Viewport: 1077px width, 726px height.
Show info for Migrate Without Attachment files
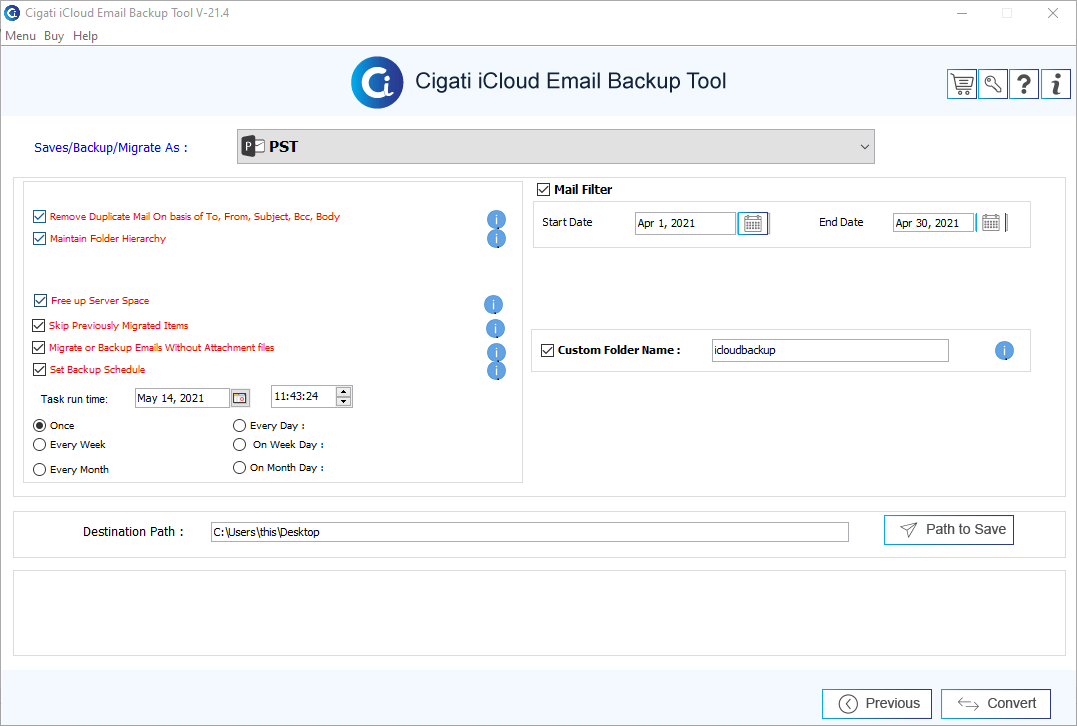click(496, 352)
